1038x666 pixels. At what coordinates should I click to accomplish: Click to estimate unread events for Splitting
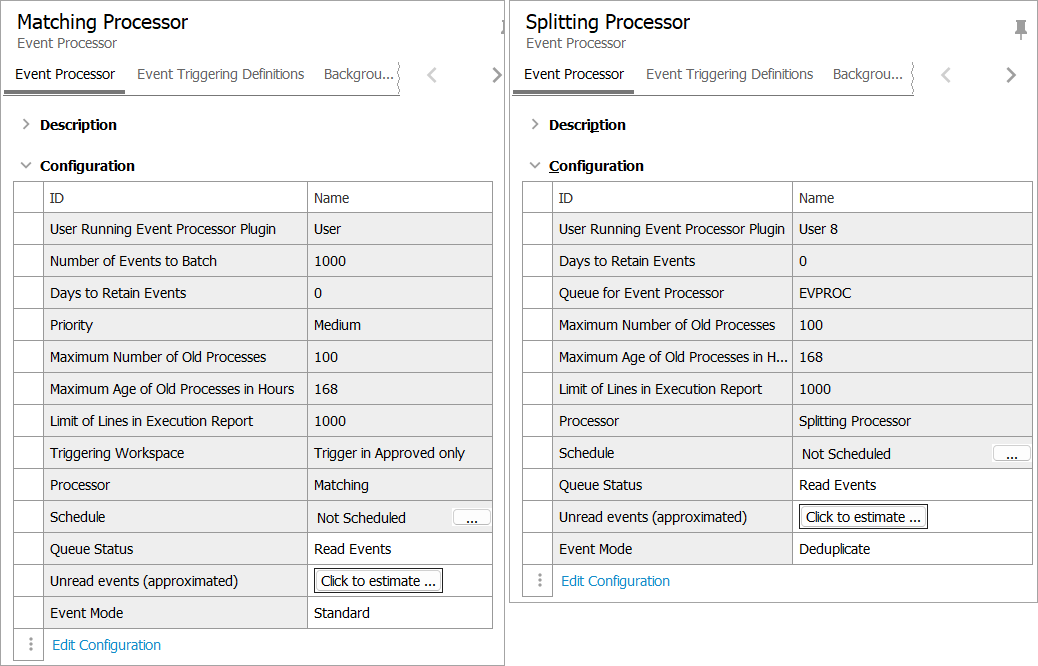click(x=863, y=517)
